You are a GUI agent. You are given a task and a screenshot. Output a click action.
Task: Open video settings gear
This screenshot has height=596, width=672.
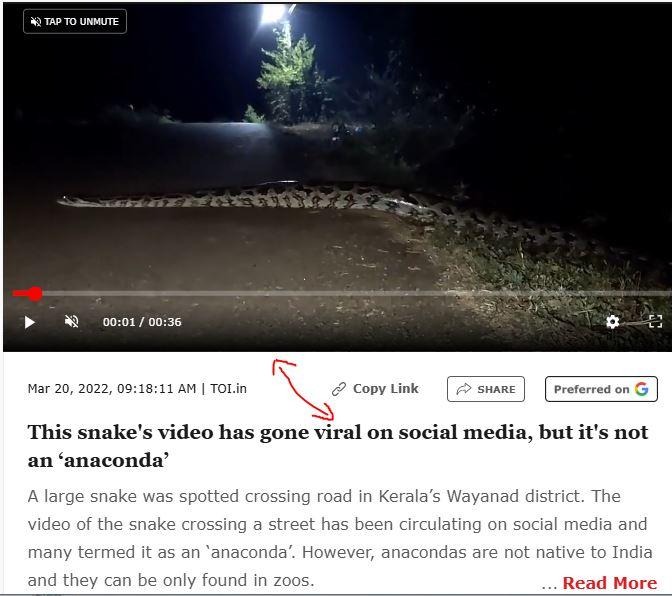click(x=612, y=321)
